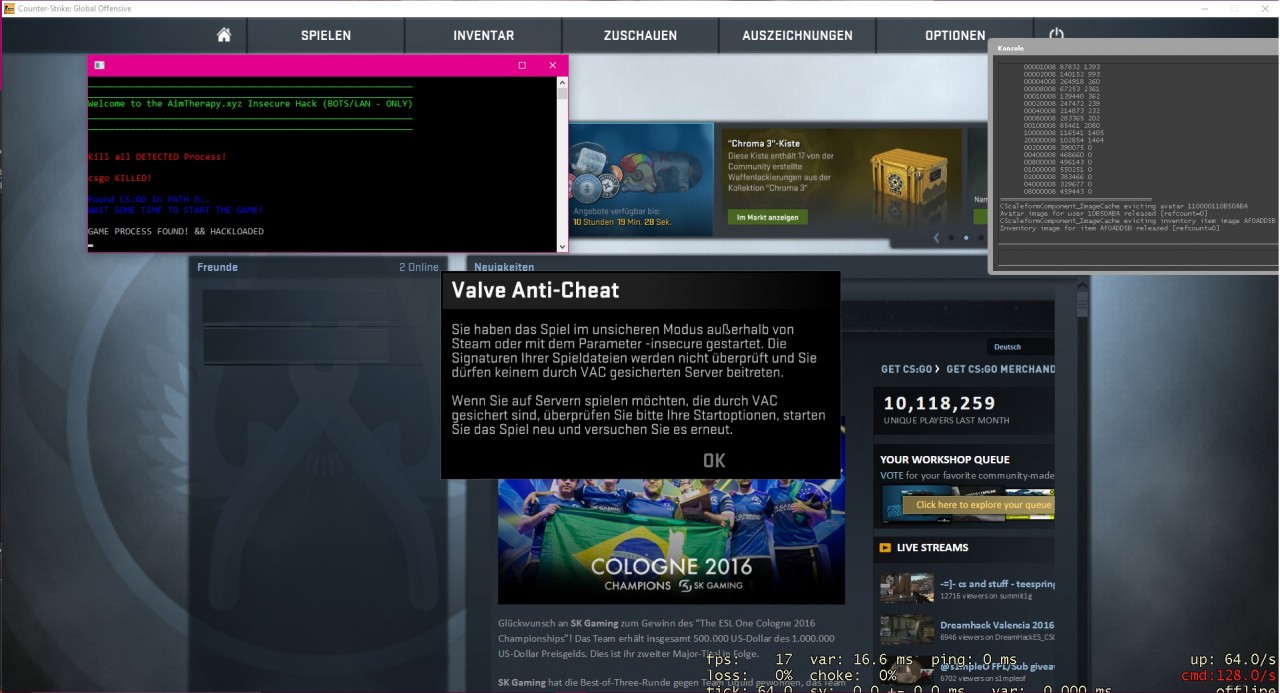The height and width of the screenshot is (693, 1280).
Task: Go to previous store item with left arrow
Action: (x=935, y=238)
